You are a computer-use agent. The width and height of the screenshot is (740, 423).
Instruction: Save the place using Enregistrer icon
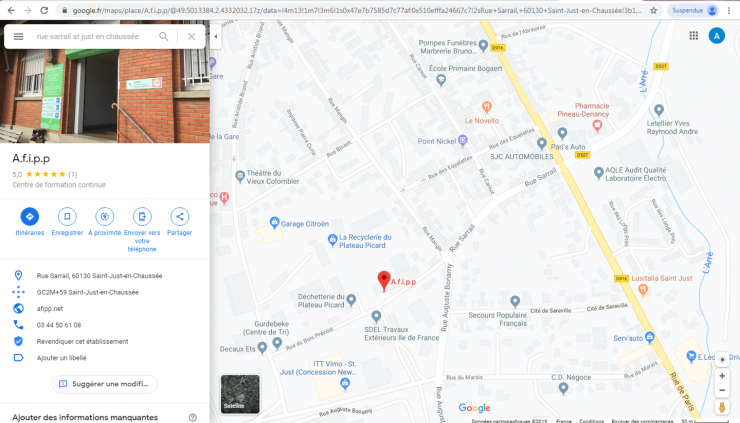67,217
